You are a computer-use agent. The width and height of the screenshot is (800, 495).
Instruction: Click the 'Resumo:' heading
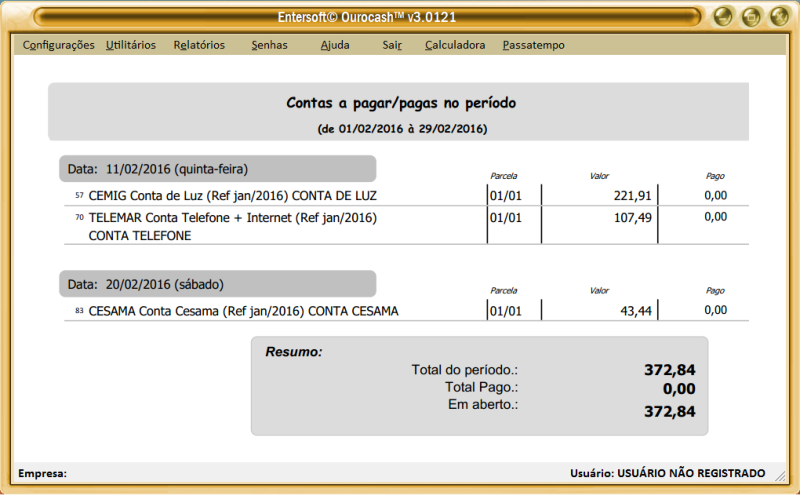pos(294,352)
